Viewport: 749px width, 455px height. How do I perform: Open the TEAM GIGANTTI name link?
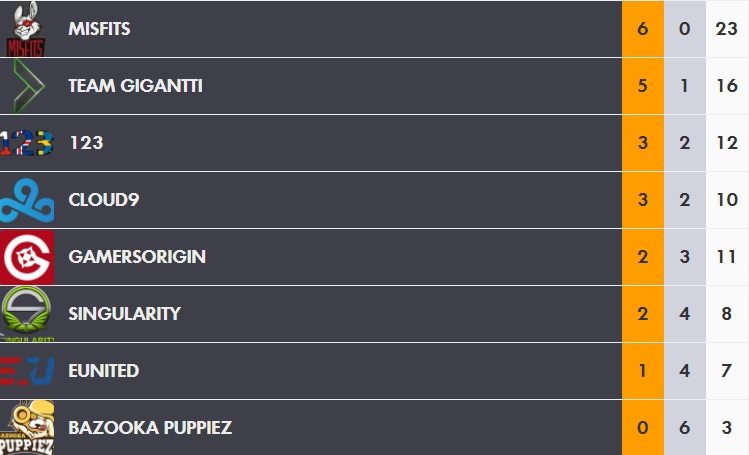click(x=135, y=86)
